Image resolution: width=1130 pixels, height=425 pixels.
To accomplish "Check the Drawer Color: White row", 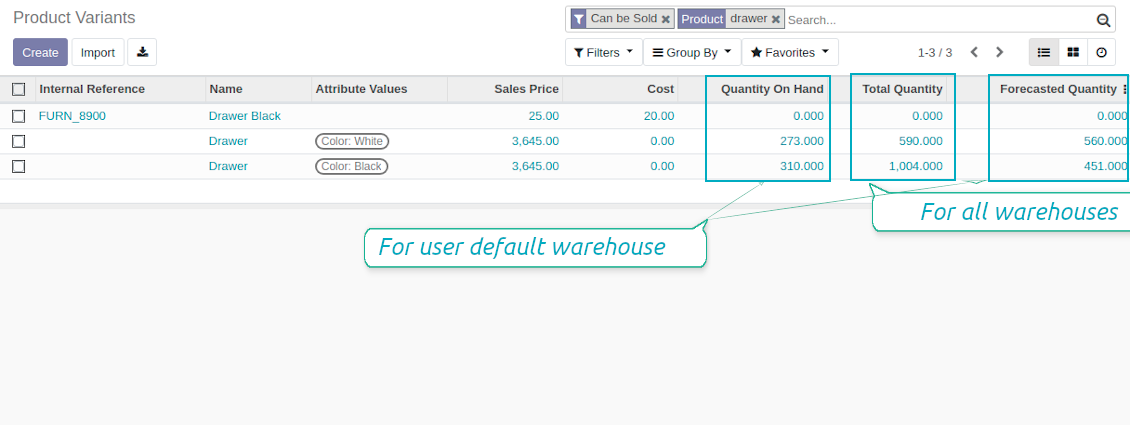I will tap(19, 141).
